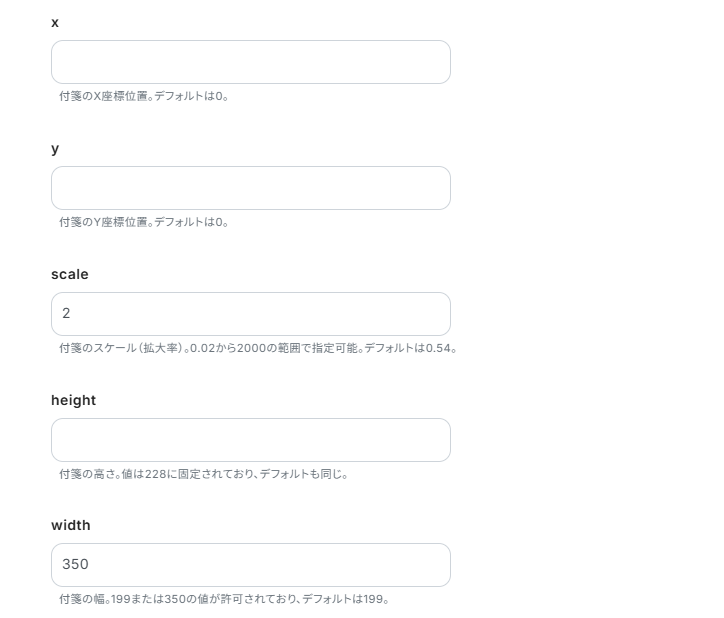Click into the y coordinate input field

pyautogui.click(x=250, y=188)
